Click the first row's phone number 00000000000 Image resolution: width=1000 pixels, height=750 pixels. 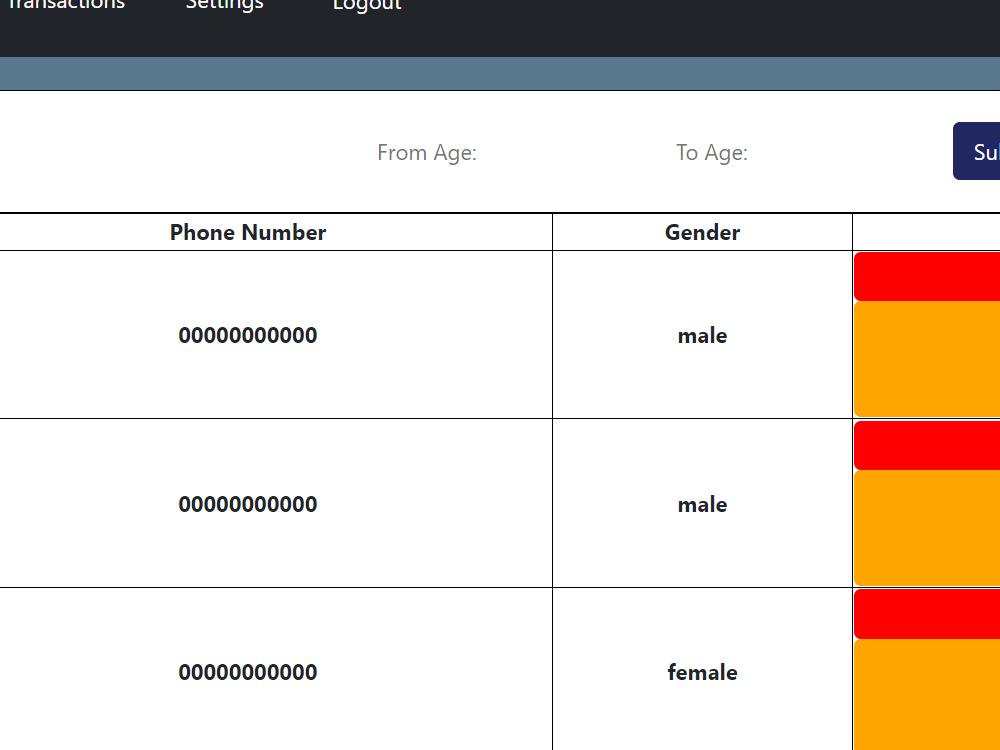(x=247, y=335)
